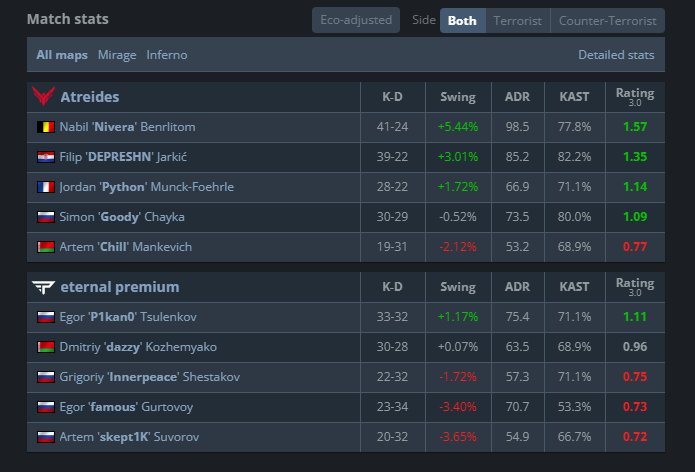The image size is (695, 472).
Task: Click the Atreides team logo
Action: click(43, 96)
